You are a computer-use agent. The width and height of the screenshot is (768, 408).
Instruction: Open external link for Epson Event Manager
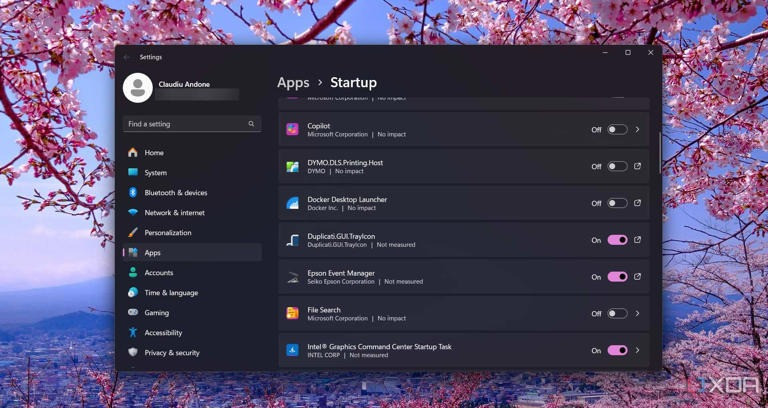tap(637, 277)
